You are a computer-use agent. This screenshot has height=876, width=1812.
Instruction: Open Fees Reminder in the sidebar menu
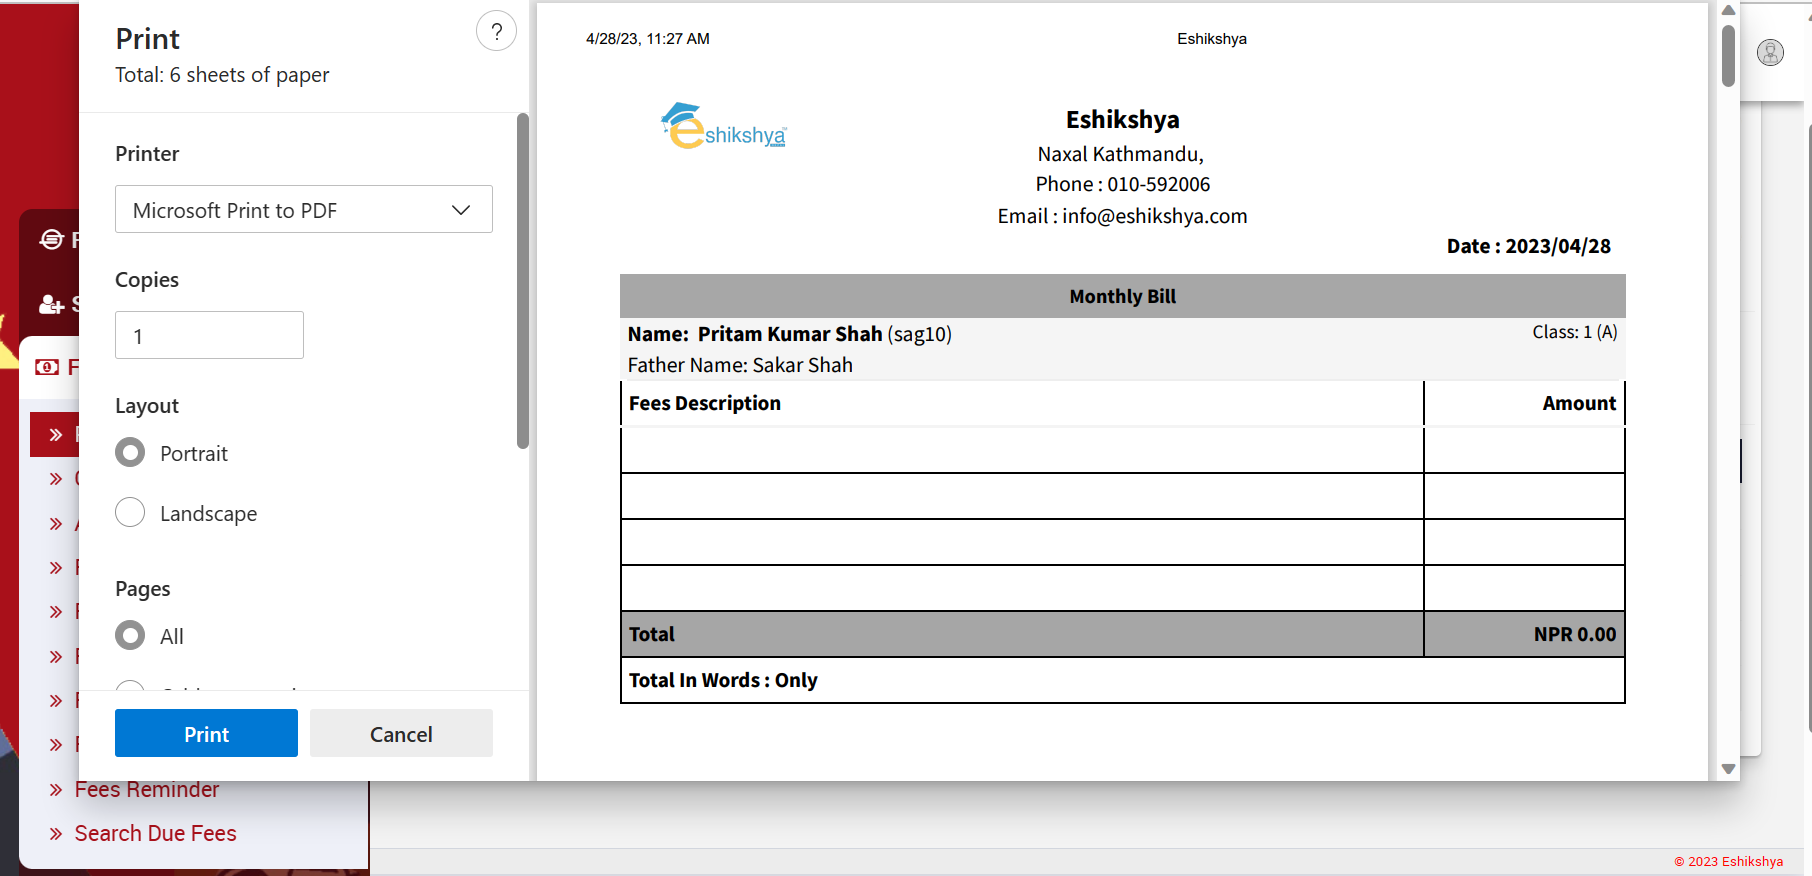(147, 790)
